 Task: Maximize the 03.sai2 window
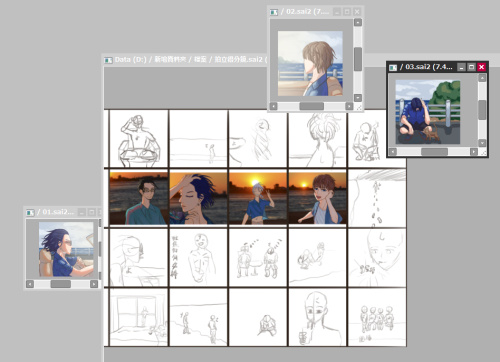tap(471, 67)
